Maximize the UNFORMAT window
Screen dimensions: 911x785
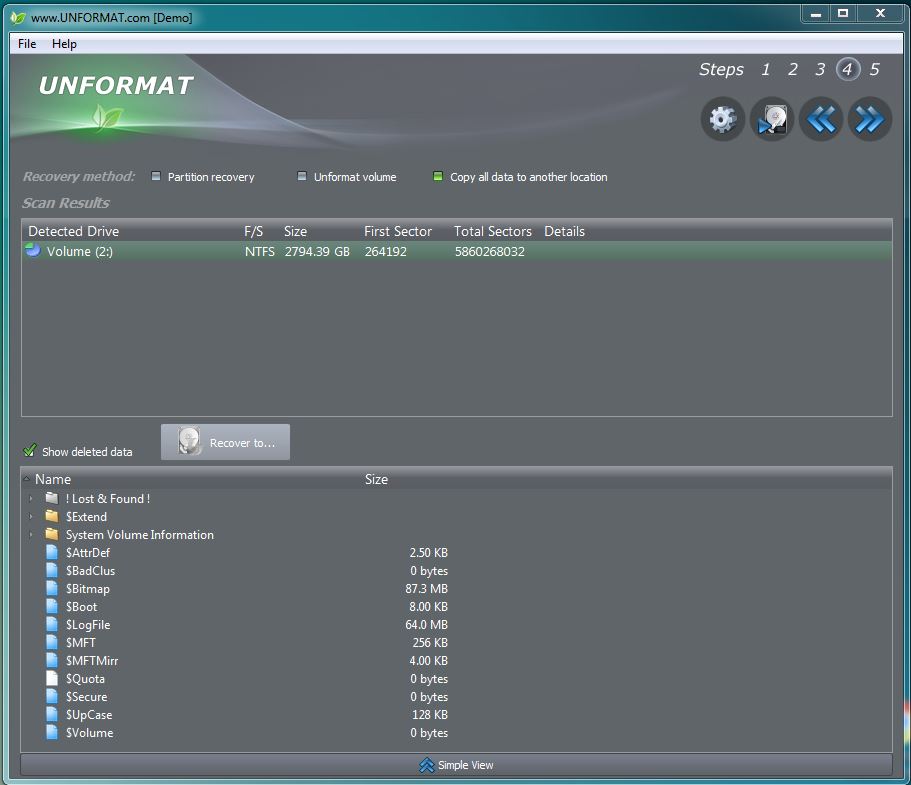click(843, 13)
